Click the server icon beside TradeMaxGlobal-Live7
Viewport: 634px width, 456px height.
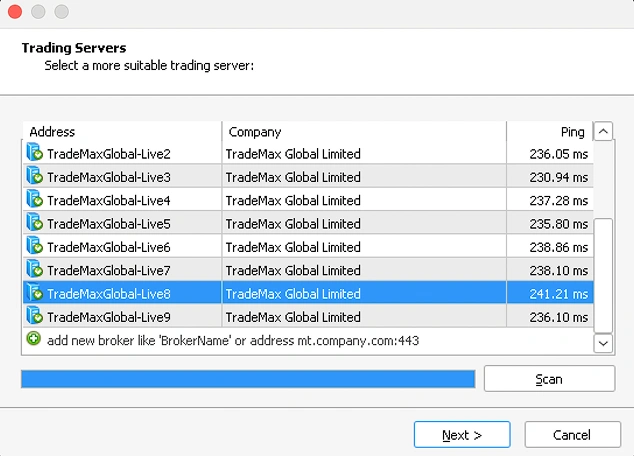click(x=34, y=269)
